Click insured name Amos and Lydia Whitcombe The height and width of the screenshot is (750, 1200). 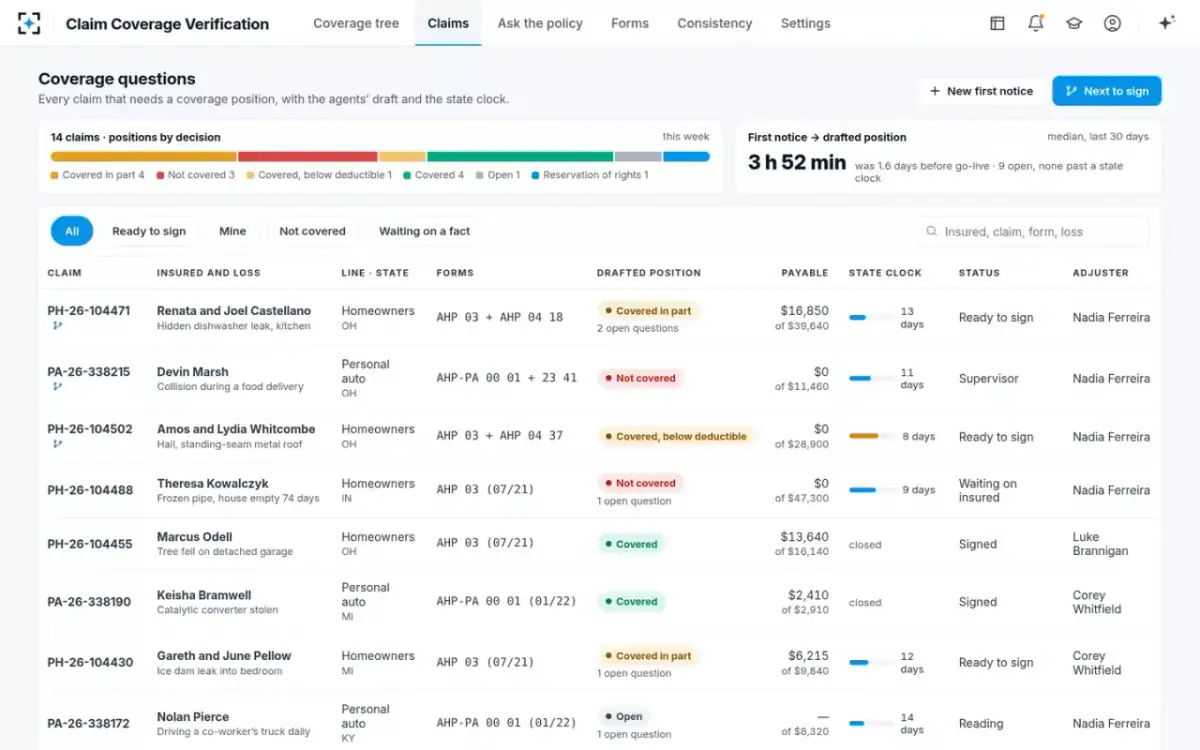pos(236,429)
